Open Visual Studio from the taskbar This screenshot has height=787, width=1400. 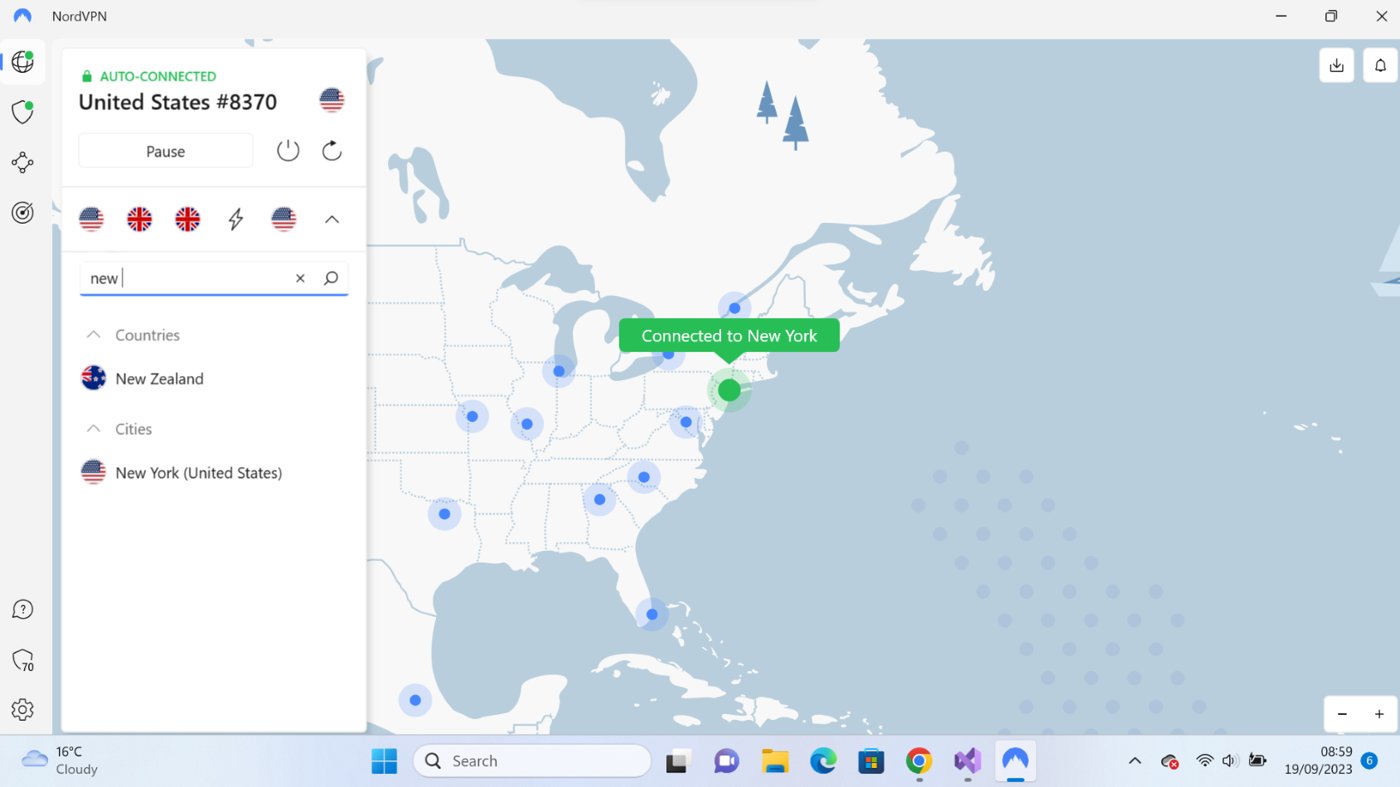[x=967, y=761]
